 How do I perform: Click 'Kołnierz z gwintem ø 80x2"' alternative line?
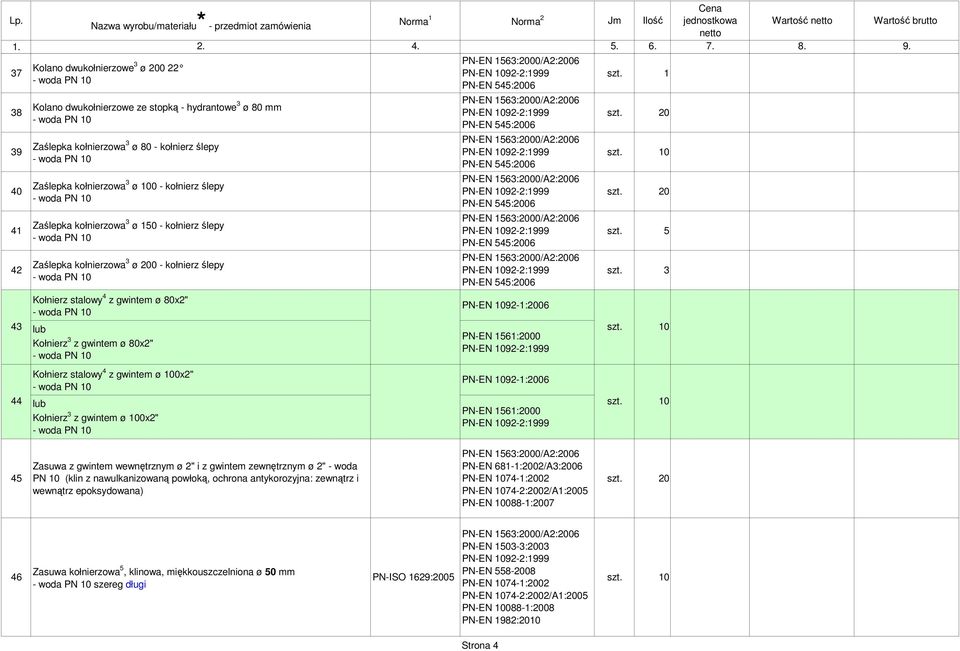[x=92, y=344]
